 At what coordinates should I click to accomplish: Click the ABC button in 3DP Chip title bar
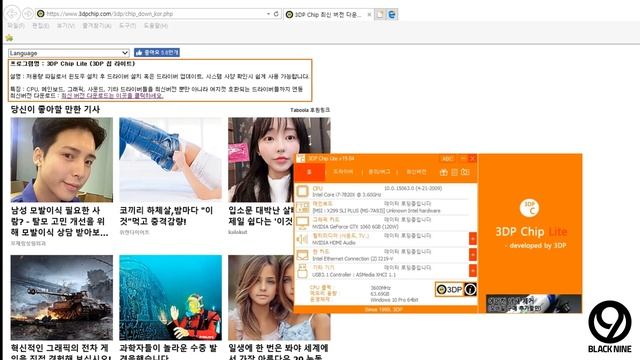(447, 158)
